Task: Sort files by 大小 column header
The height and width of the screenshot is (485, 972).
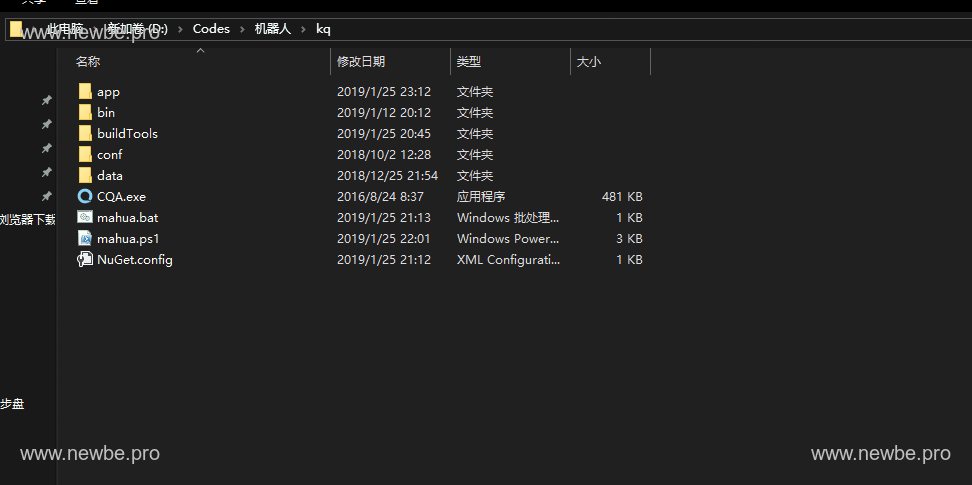Action: (588, 61)
